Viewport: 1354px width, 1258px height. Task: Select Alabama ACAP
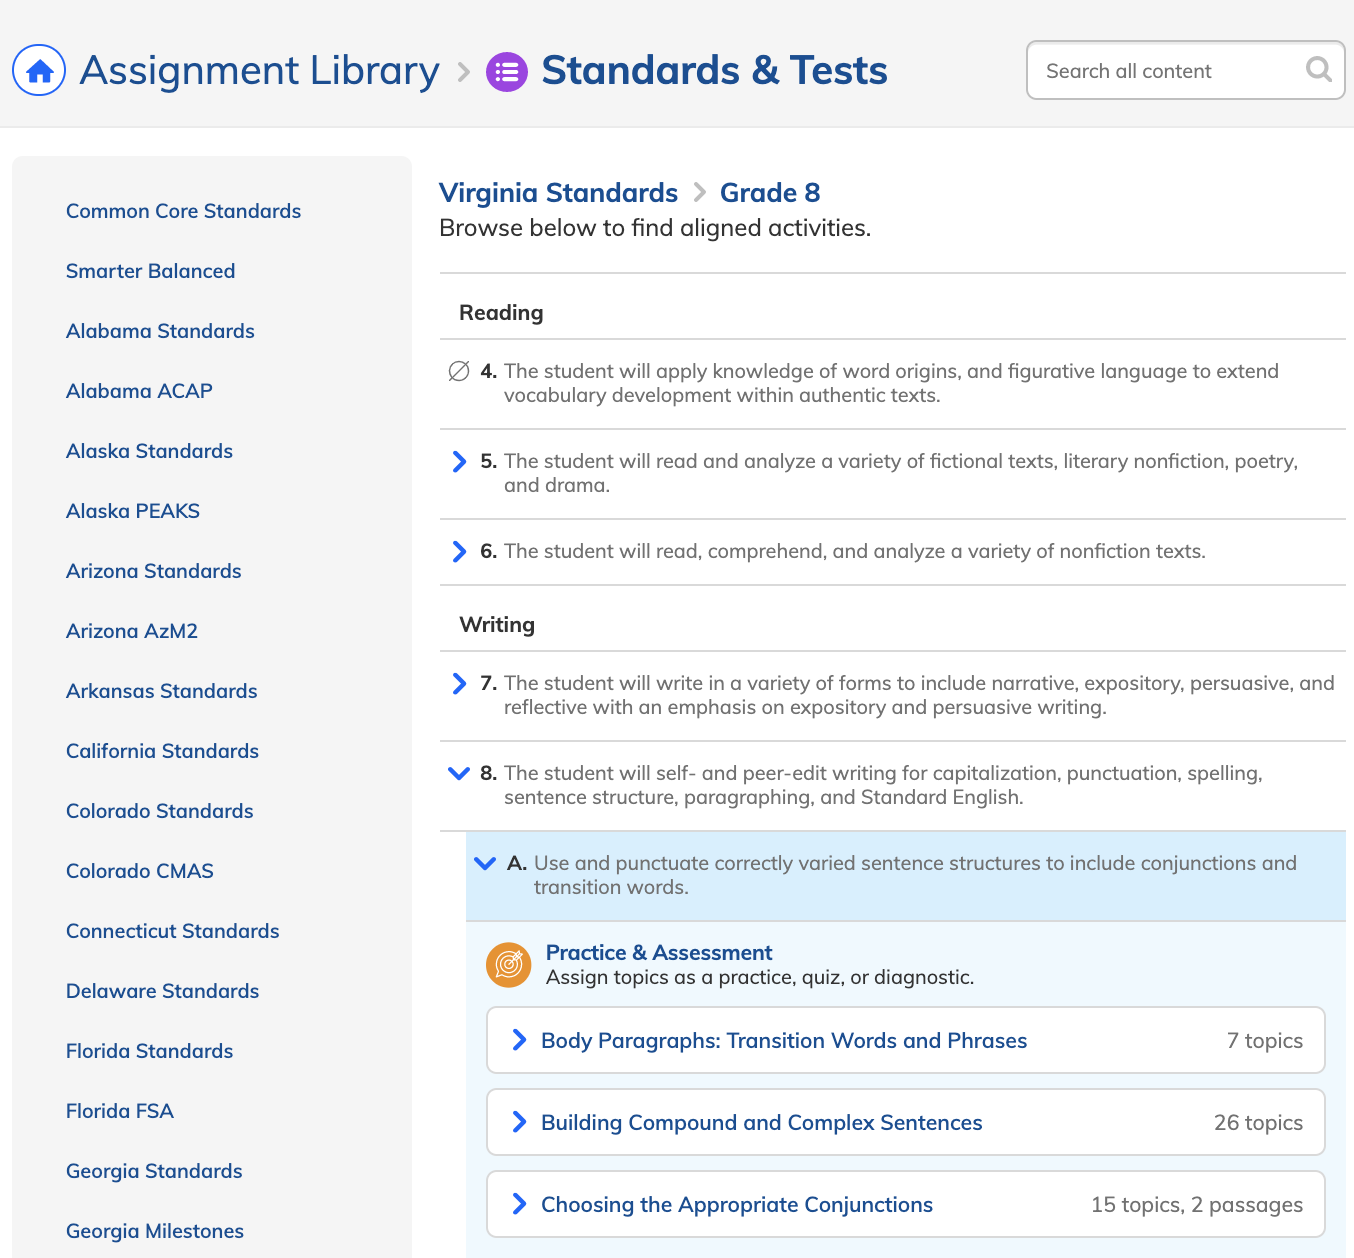(139, 391)
